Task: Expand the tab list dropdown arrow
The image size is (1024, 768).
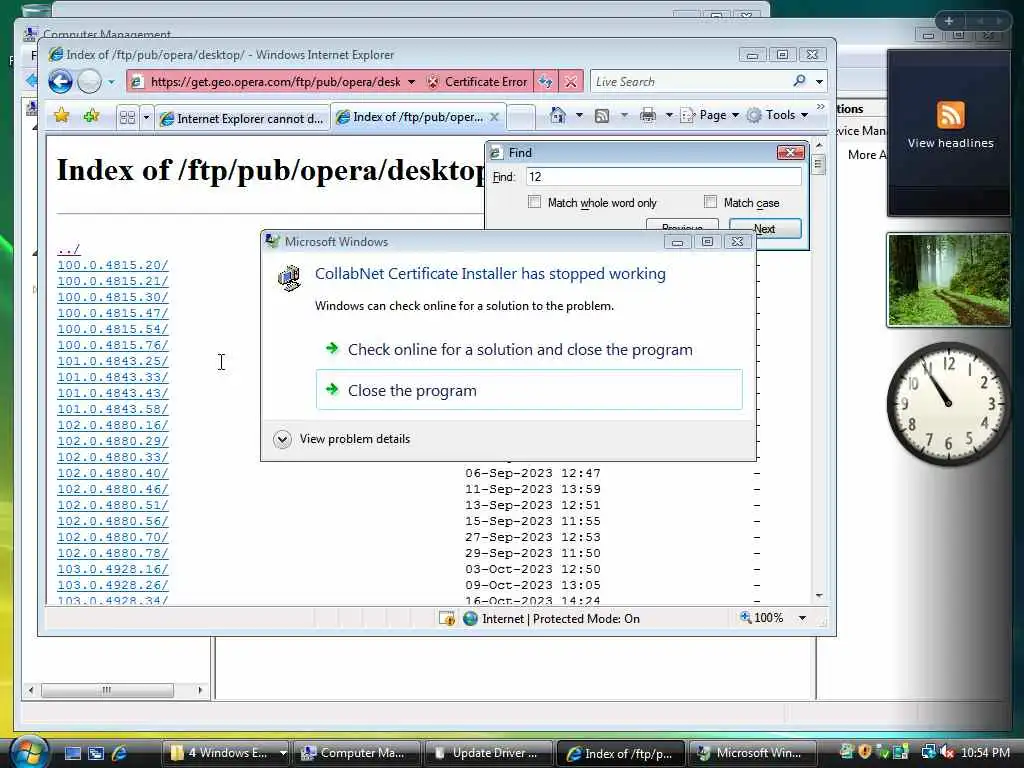Action: [146, 118]
